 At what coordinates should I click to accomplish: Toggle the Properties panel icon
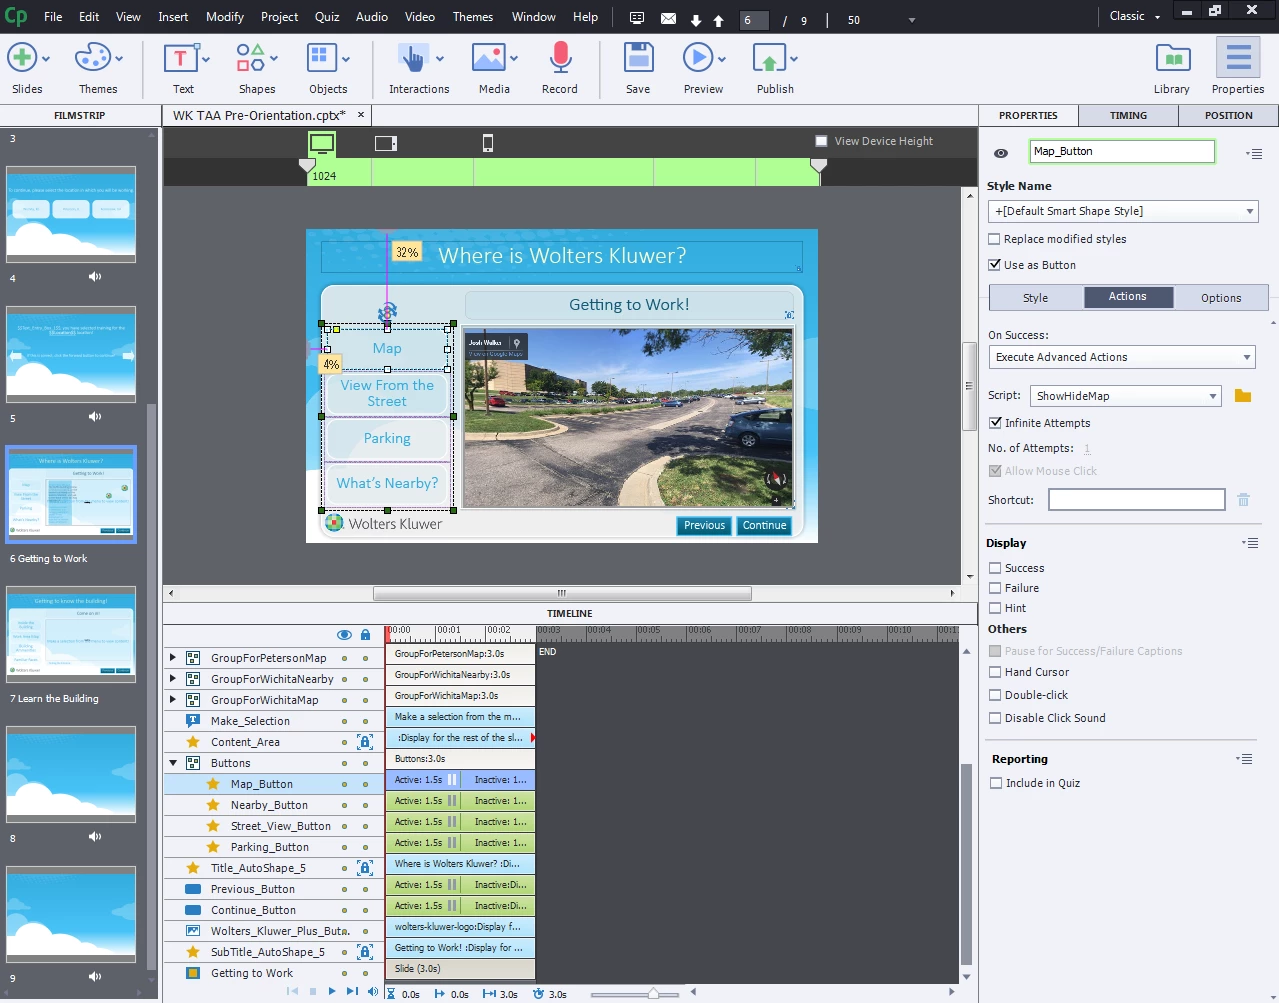[x=1238, y=58]
